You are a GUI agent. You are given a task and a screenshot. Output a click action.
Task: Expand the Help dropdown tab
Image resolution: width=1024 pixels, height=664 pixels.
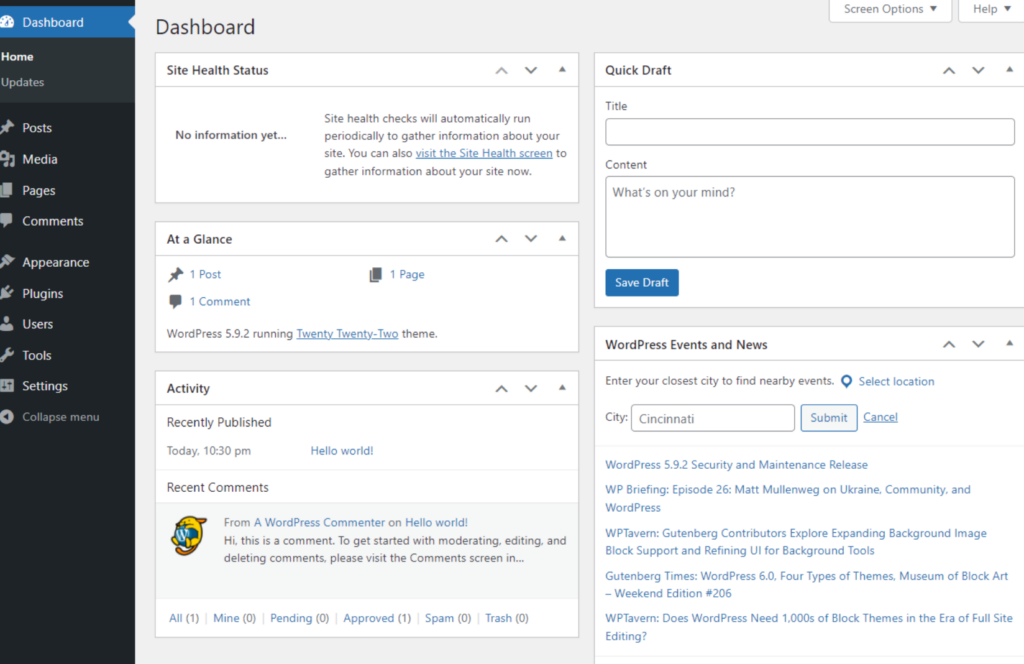[x=991, y=9]
